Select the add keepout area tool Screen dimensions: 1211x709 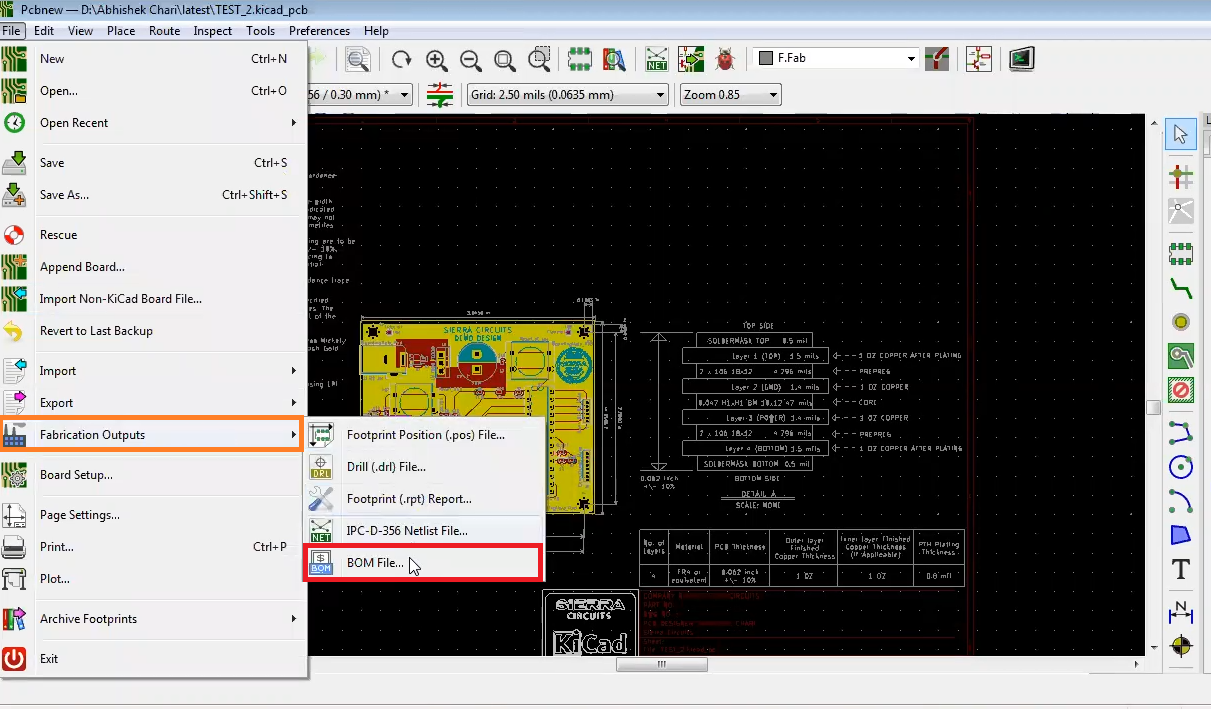[1181, 390]
